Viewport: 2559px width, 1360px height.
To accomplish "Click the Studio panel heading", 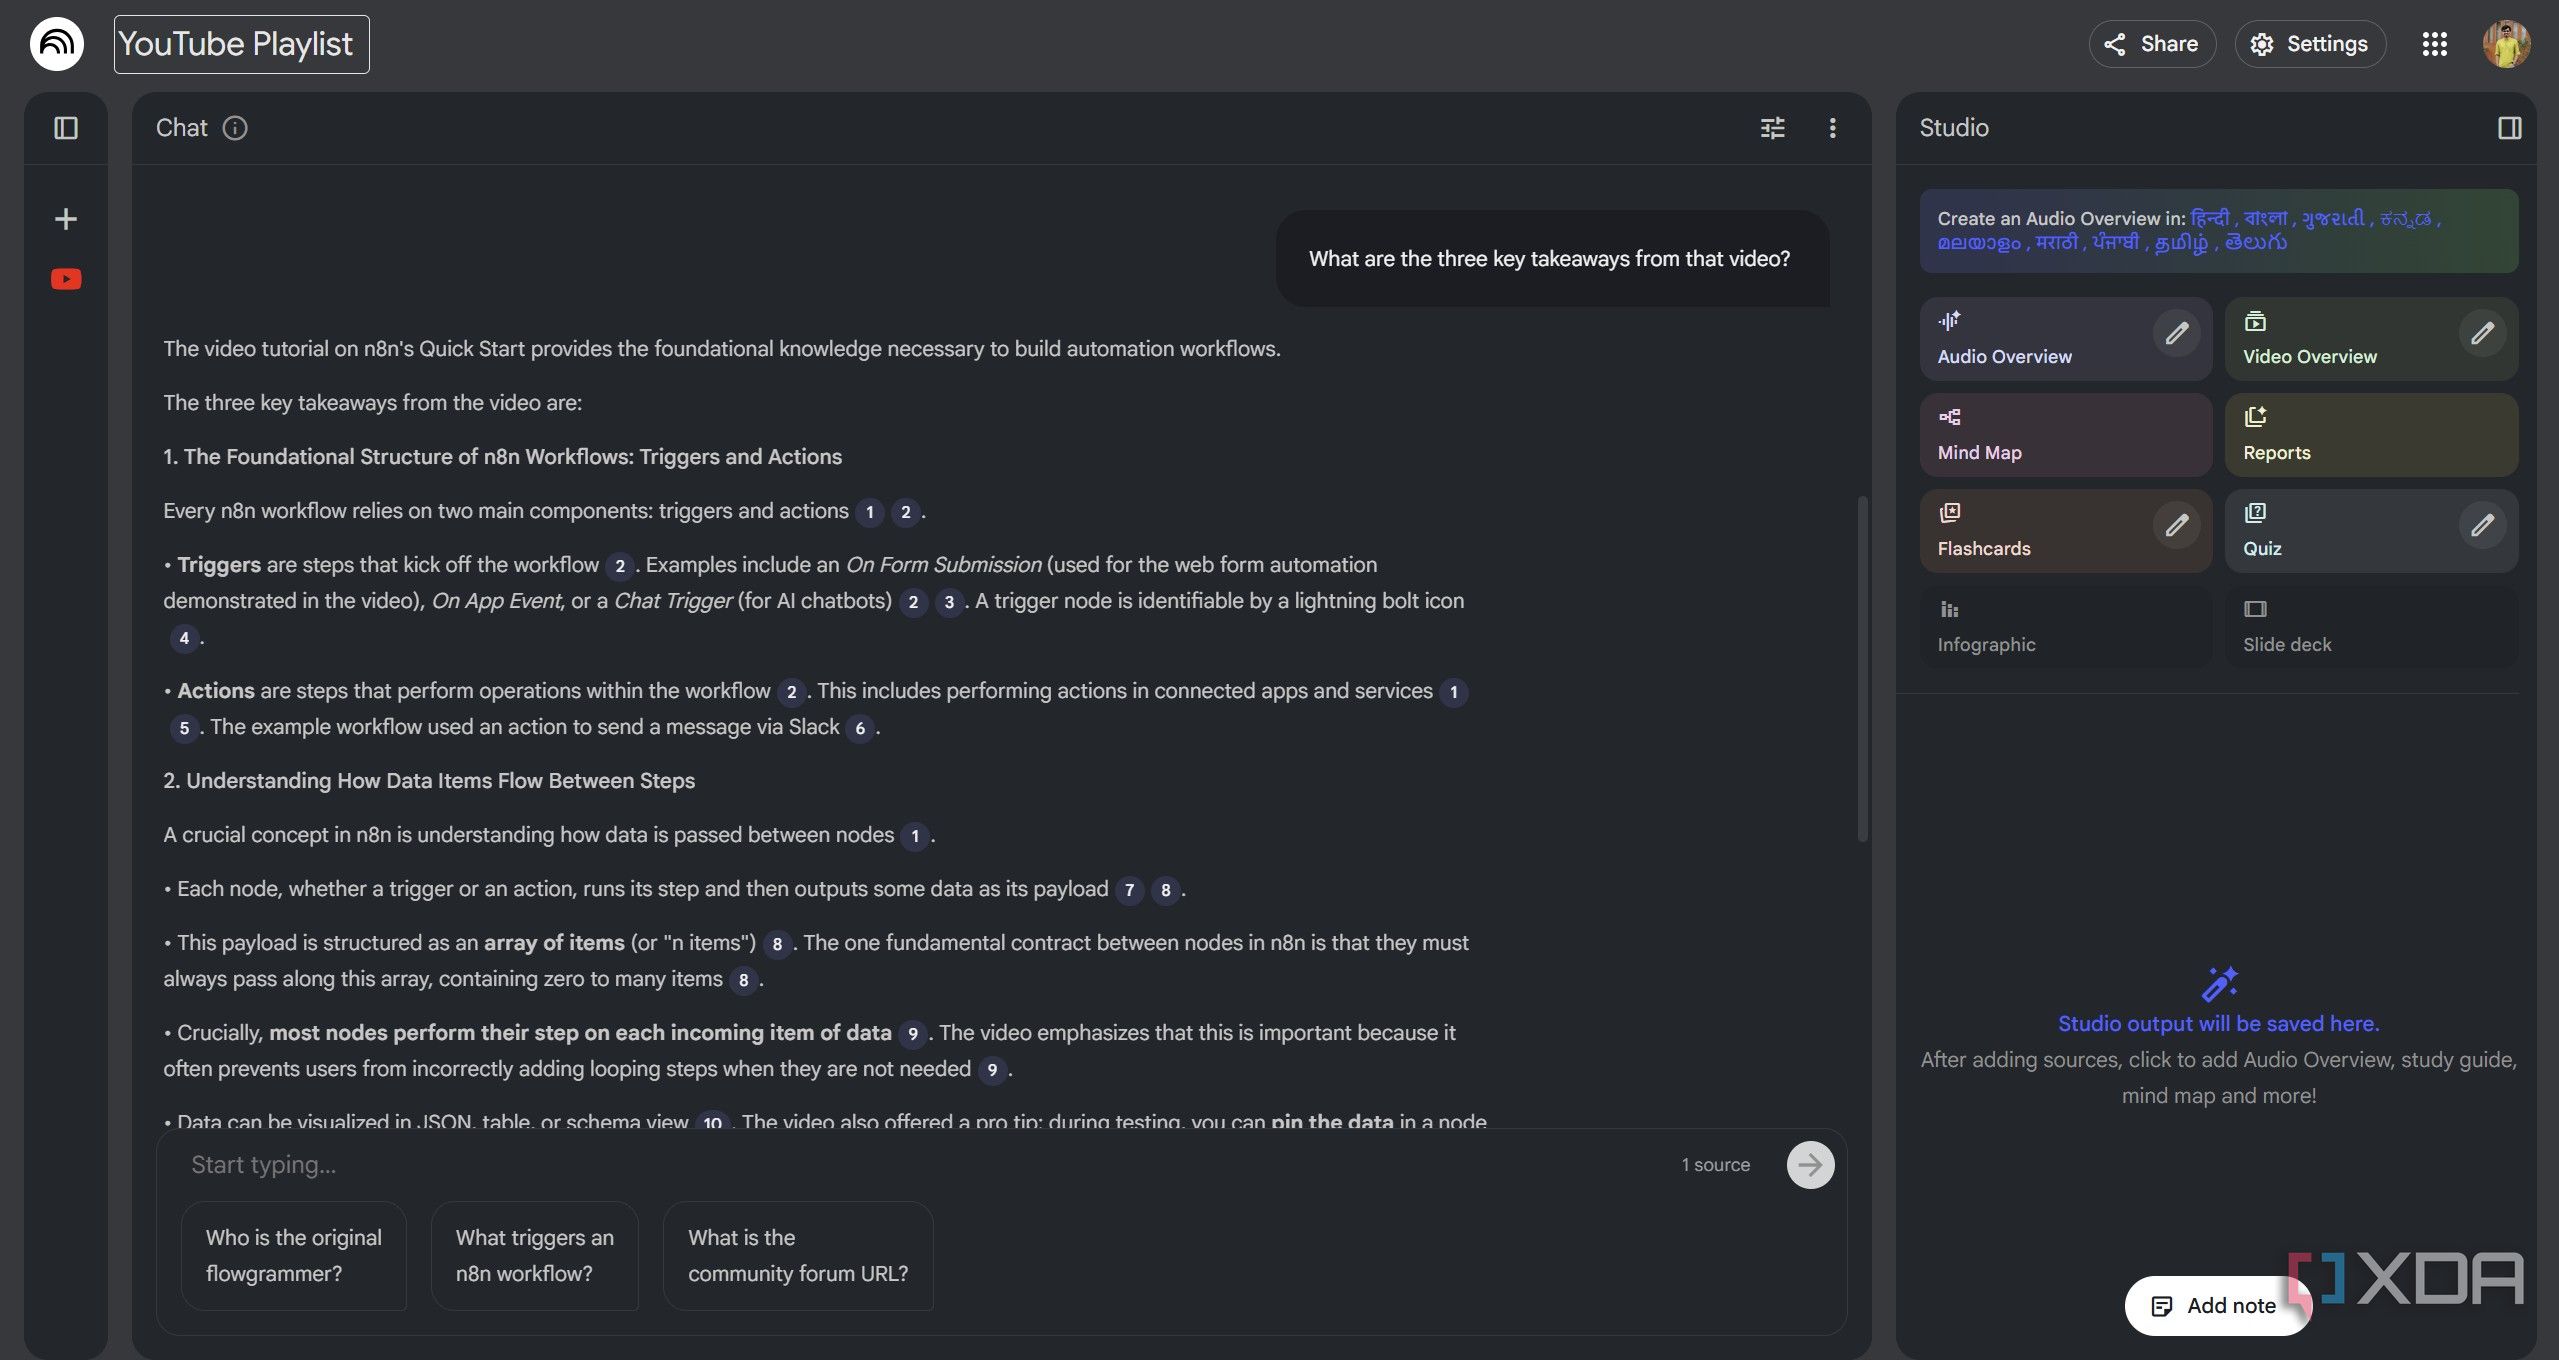I will (1953, 128).
